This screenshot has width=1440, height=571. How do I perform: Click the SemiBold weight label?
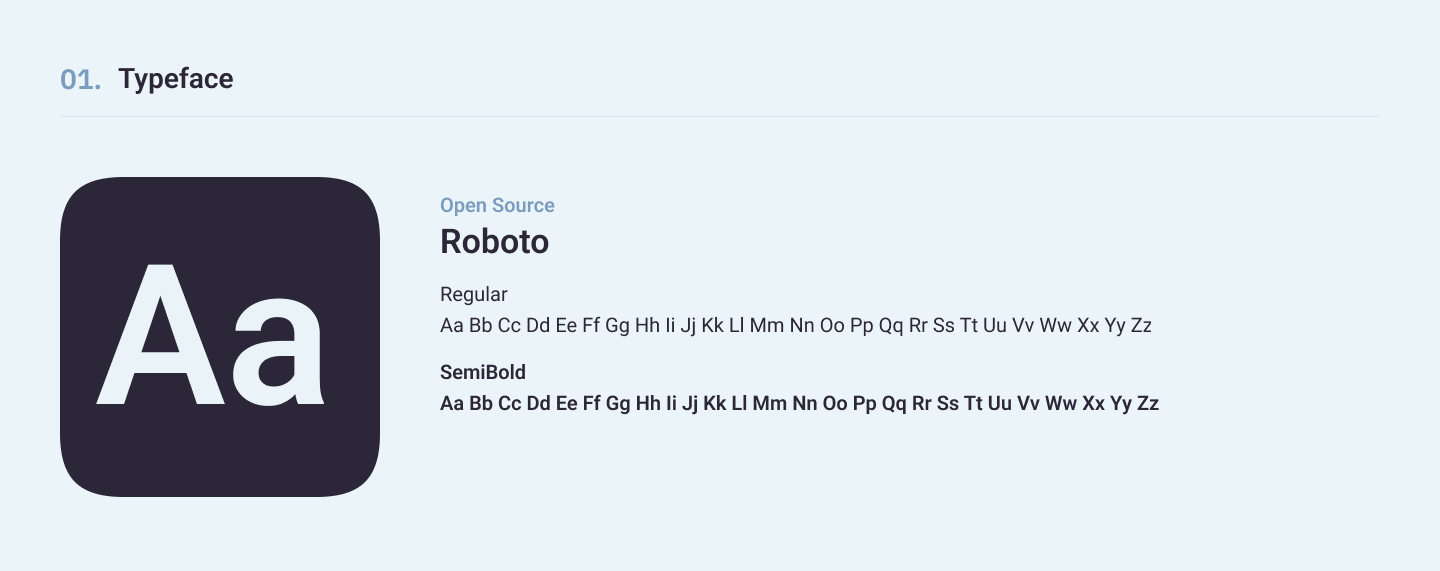point(482,372)
